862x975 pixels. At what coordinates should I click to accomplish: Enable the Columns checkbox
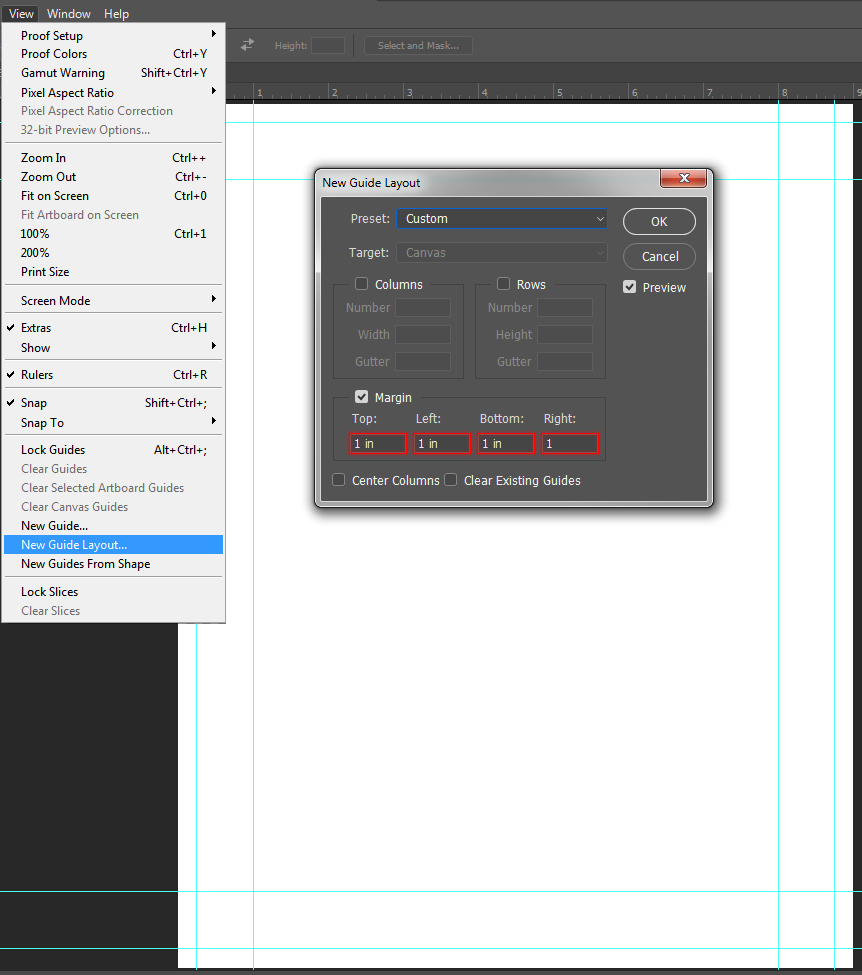click(x=361, y=284)
